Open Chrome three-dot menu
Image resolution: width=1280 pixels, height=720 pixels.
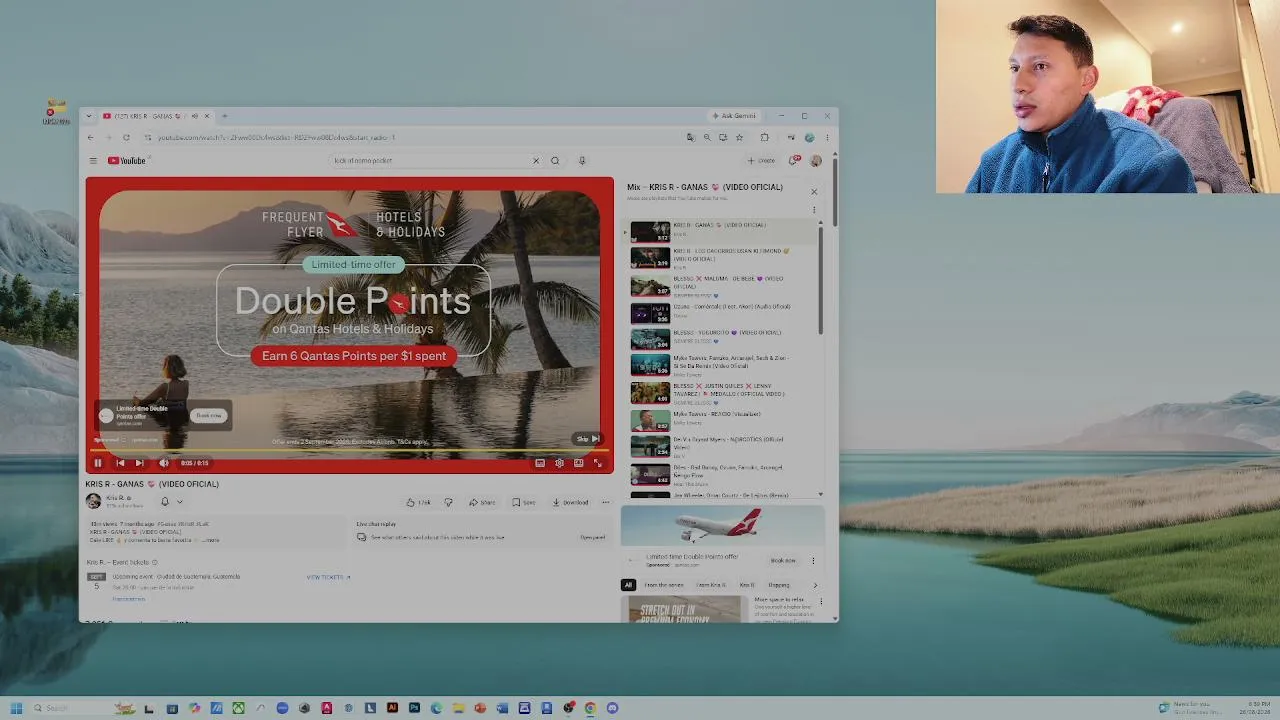coord(827,137)
